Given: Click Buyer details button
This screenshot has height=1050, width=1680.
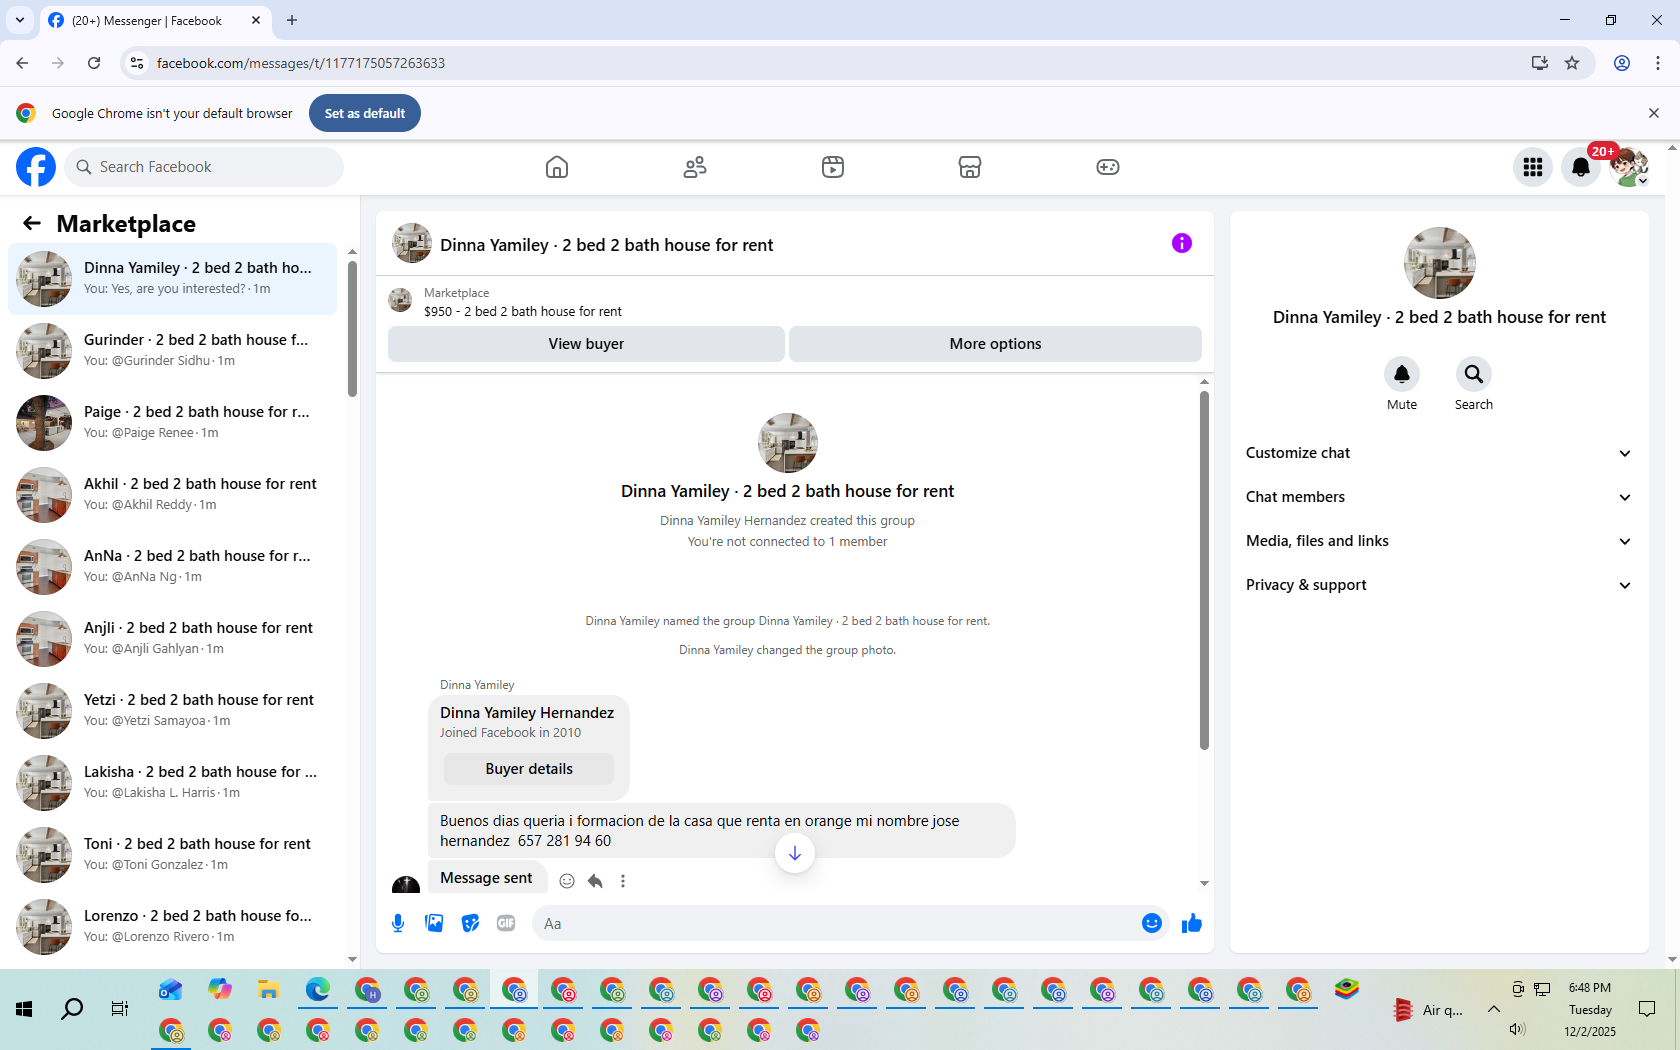Looking at the screenshot, I should (529, 769).
